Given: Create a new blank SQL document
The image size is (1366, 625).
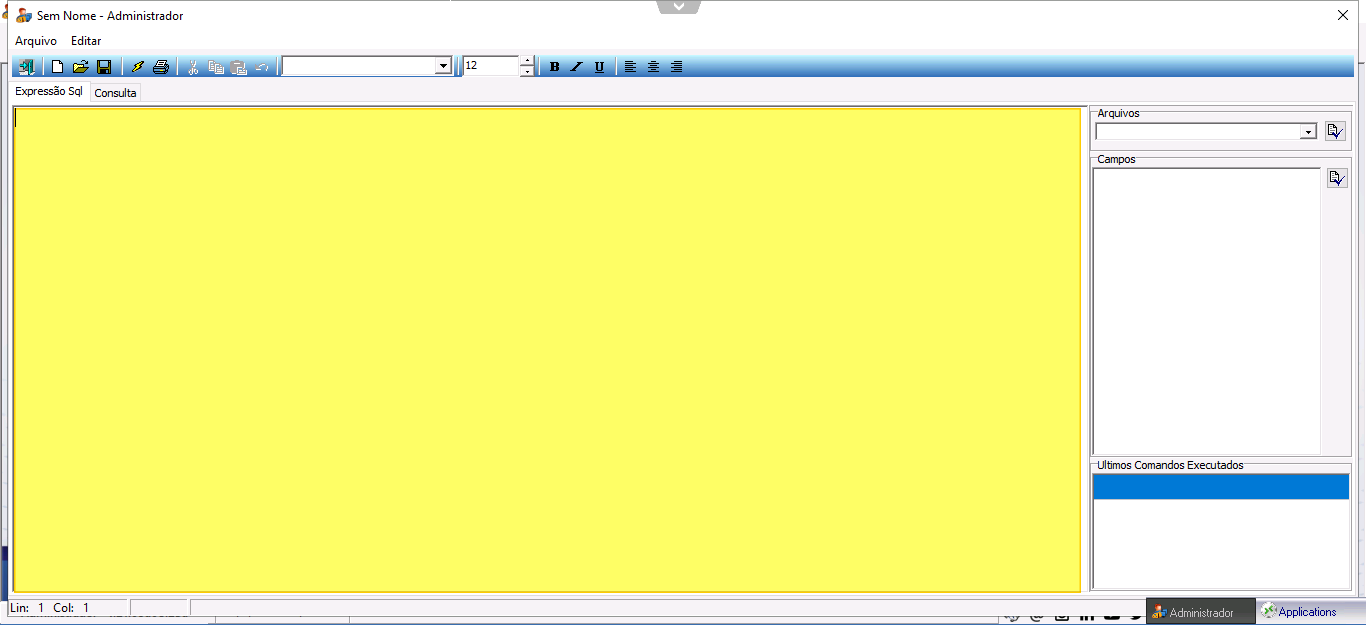Looking at the screenshot, I should coord(58,67).
